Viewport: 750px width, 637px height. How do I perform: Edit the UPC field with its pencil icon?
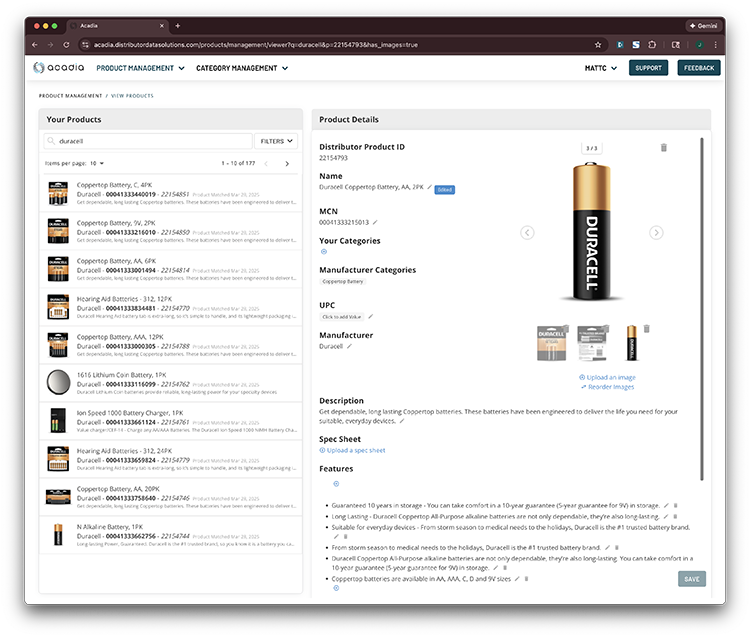pos(371,316)
